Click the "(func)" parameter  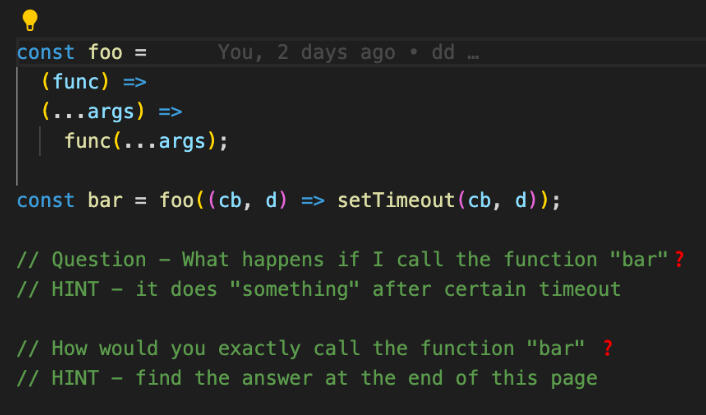point(76,81)
